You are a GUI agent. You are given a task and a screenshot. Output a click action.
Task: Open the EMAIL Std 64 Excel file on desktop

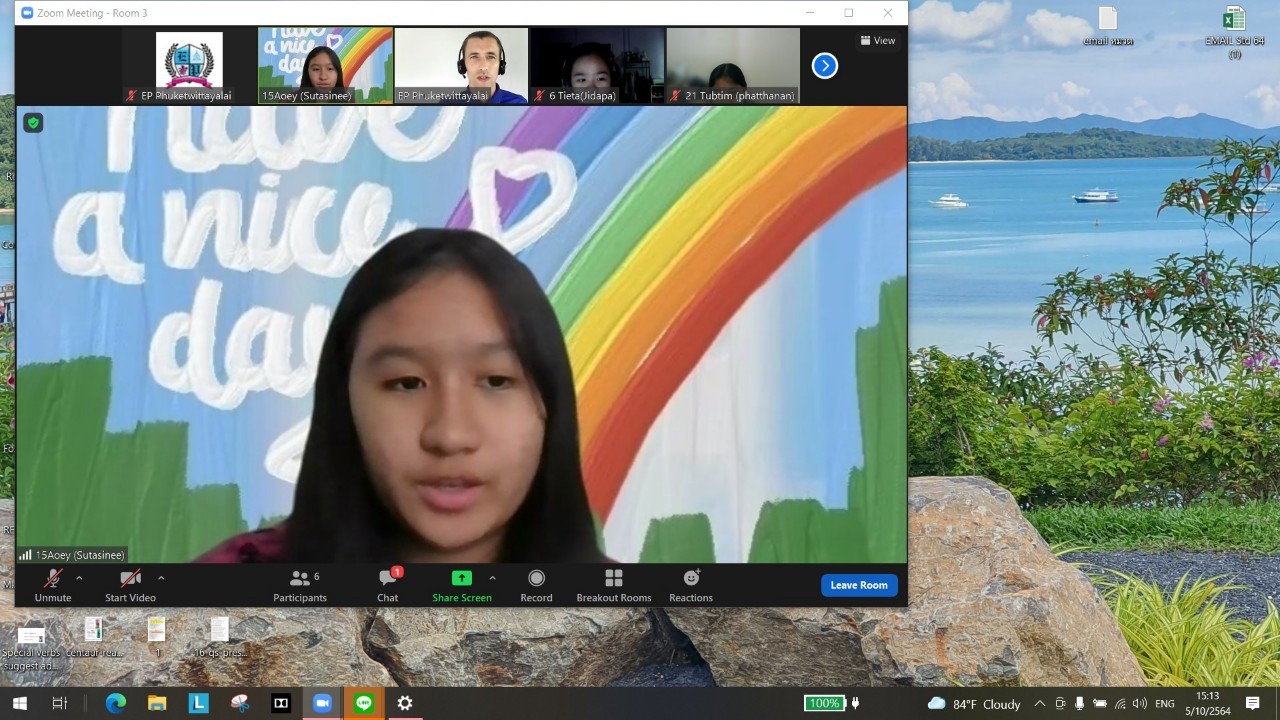[x=1234, y=31]
